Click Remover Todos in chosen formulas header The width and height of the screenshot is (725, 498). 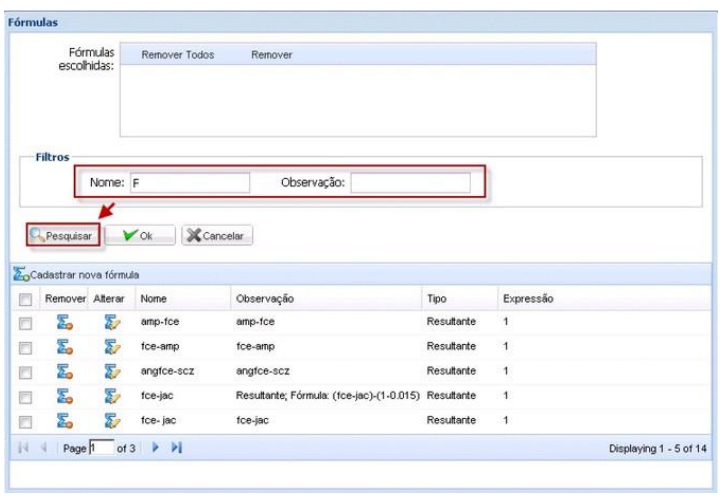177,55
